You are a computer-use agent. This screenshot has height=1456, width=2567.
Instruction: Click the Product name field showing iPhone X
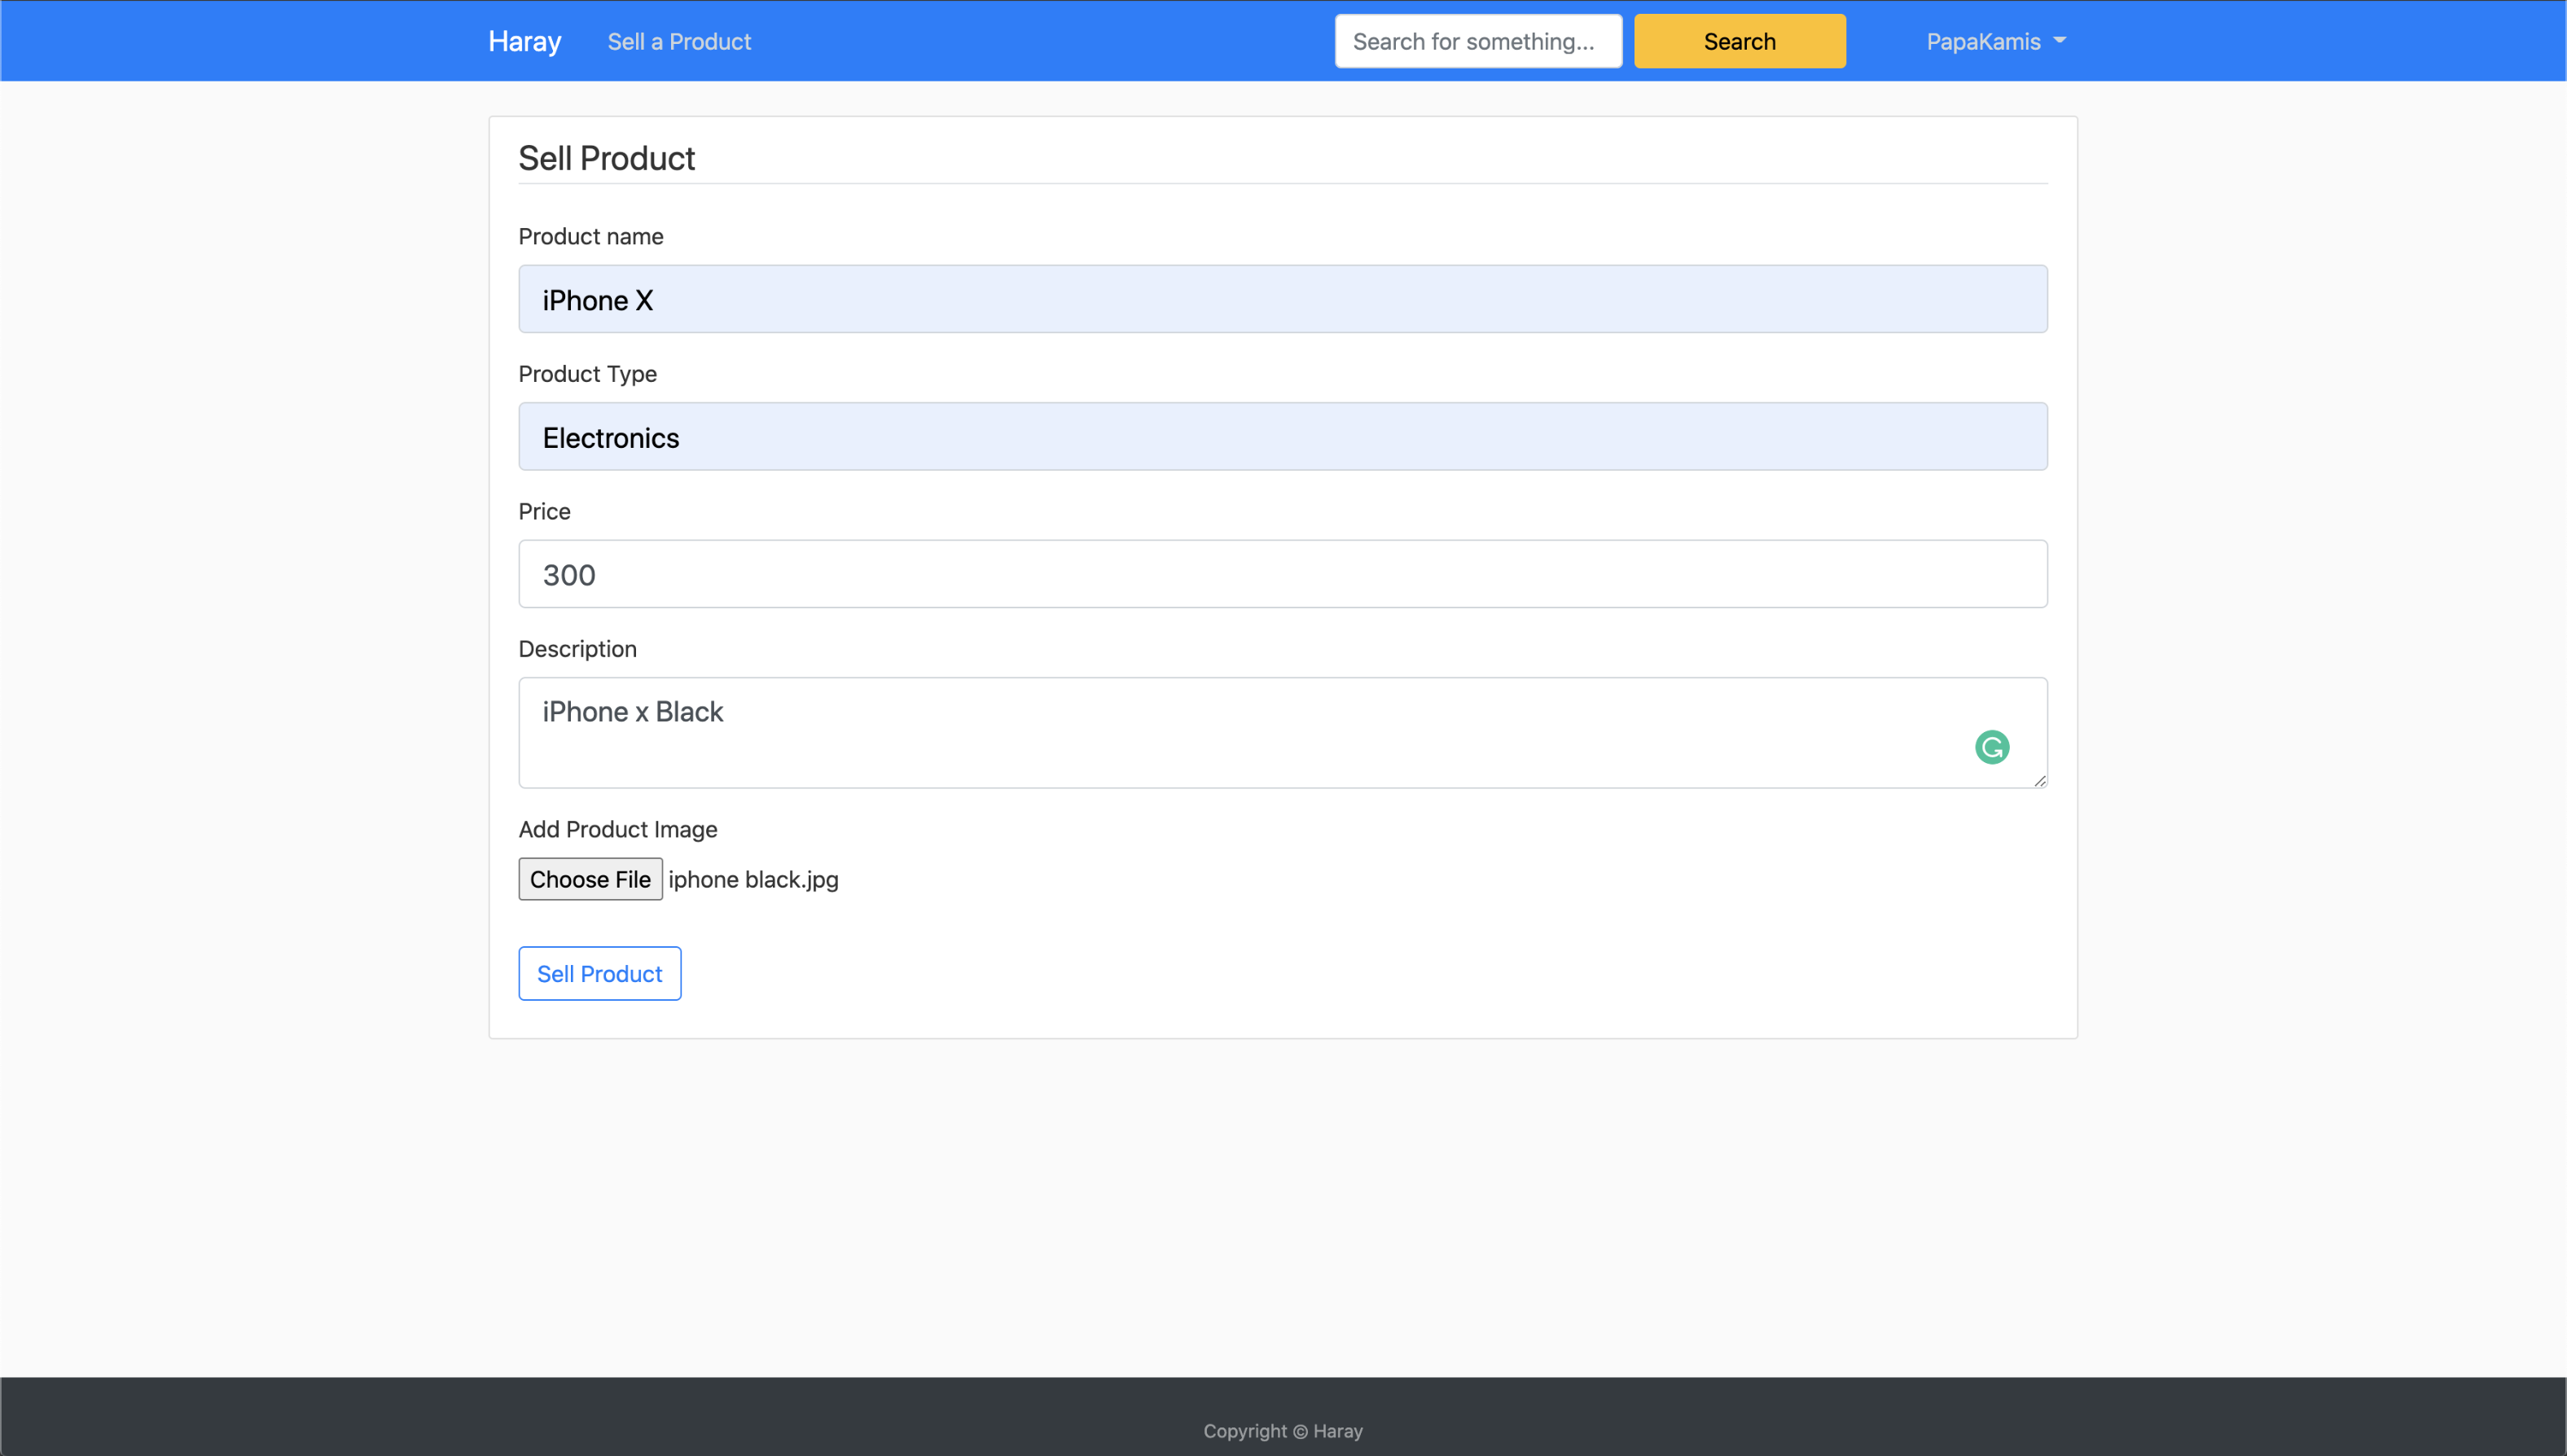pyautogui.click(x=1281, y=299)
